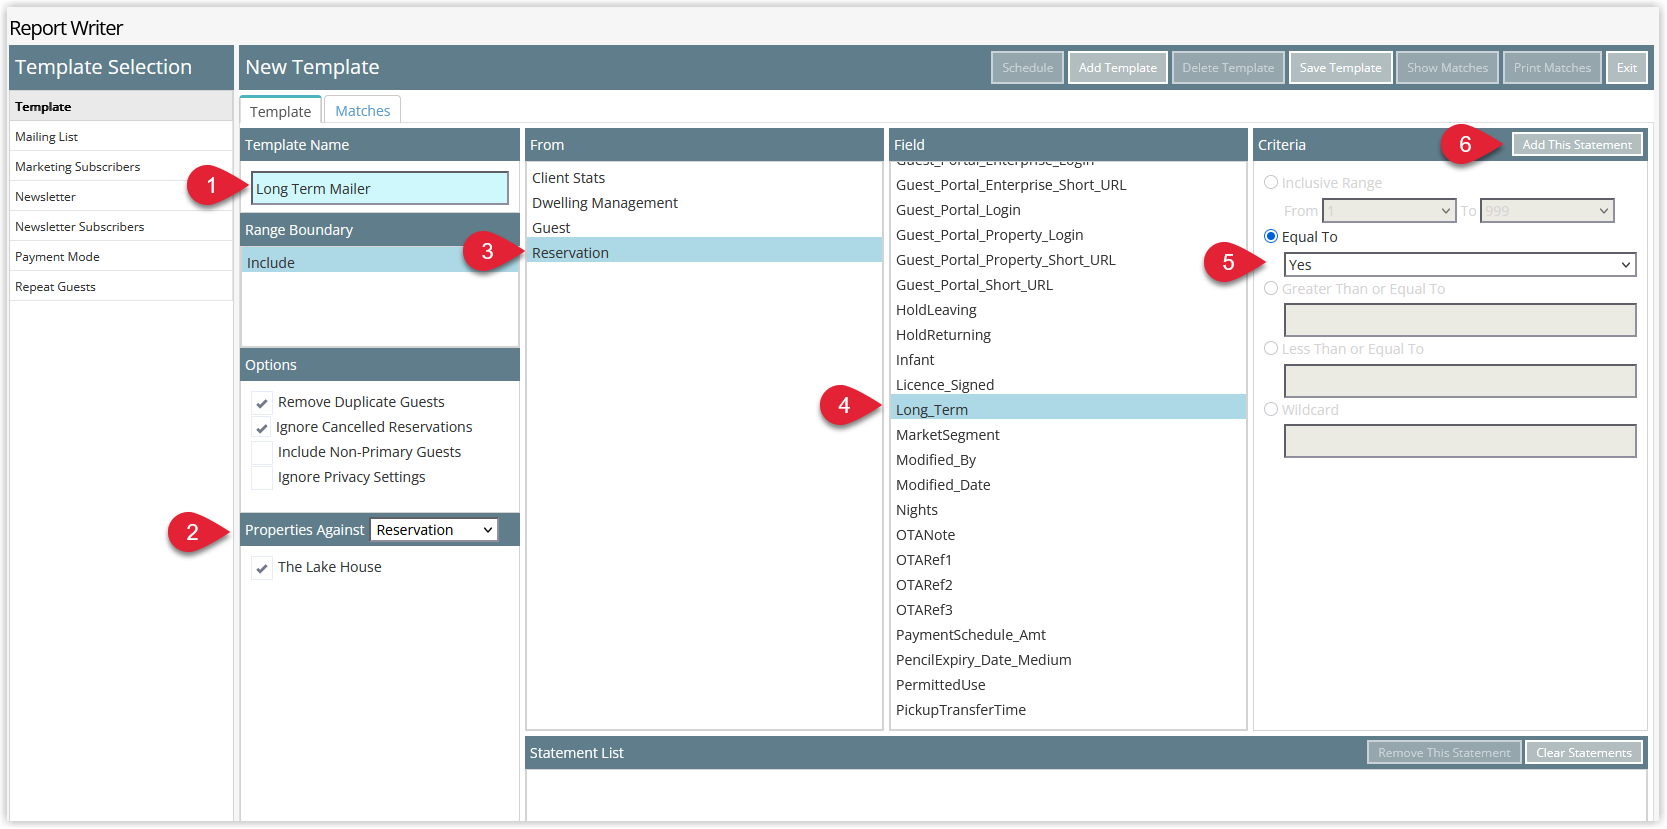Select Guest_Portal_Enterprise_Short_URL field

pyautogui.click(x=1068, y=185)
